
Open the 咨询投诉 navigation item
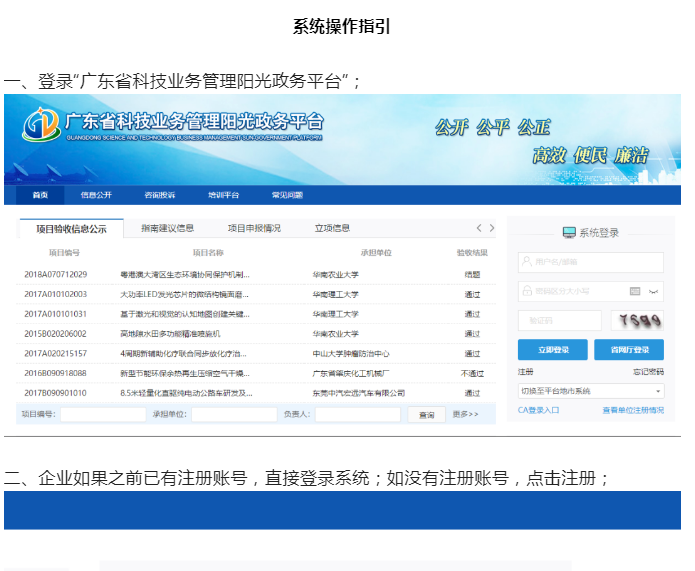point(160,195)
